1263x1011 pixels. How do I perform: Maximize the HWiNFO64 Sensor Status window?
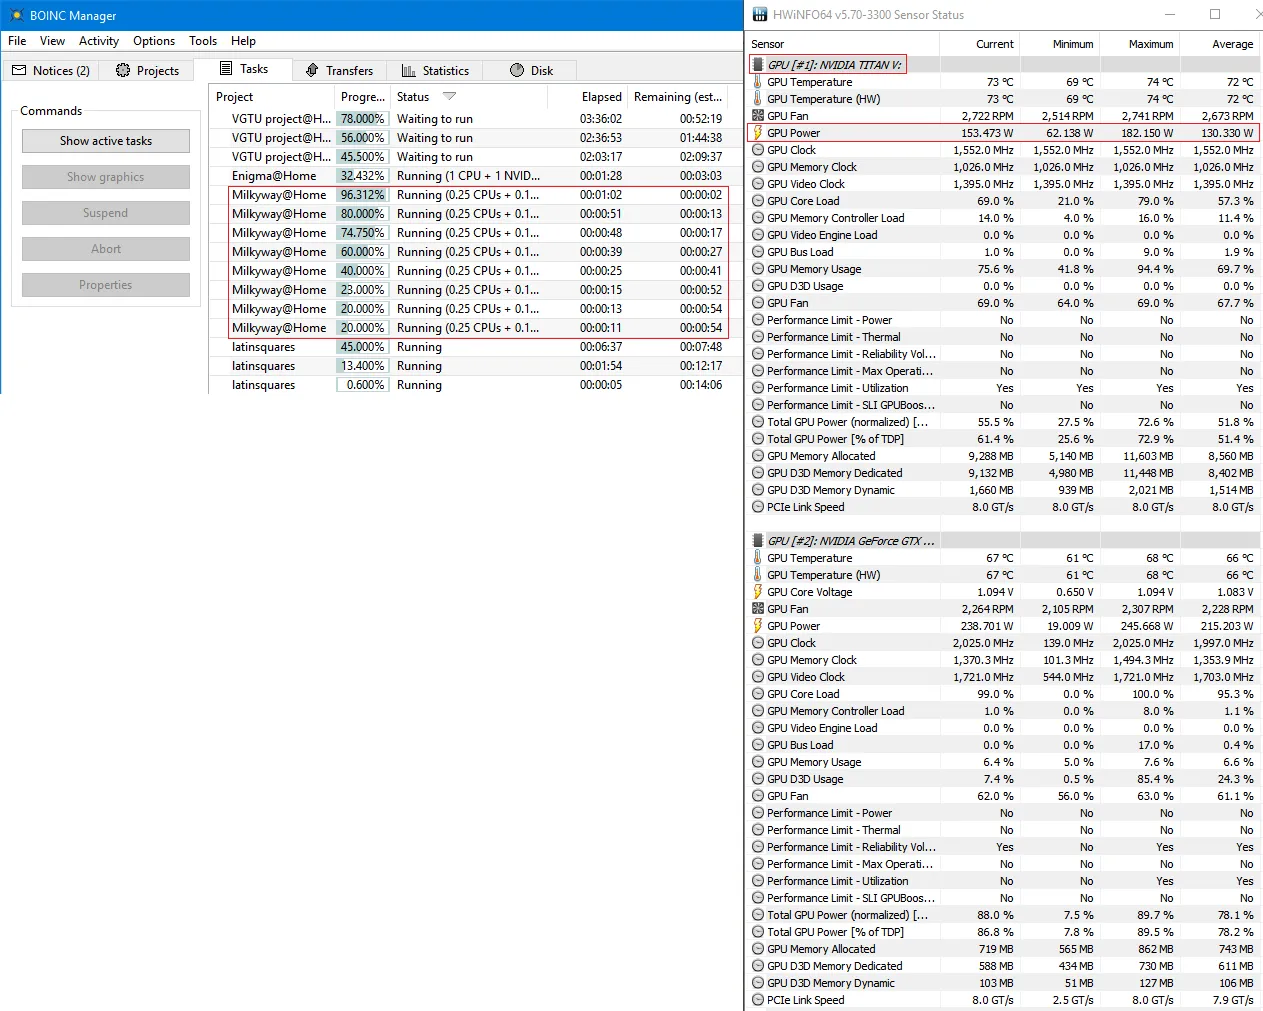click(x=1215, y=14)
